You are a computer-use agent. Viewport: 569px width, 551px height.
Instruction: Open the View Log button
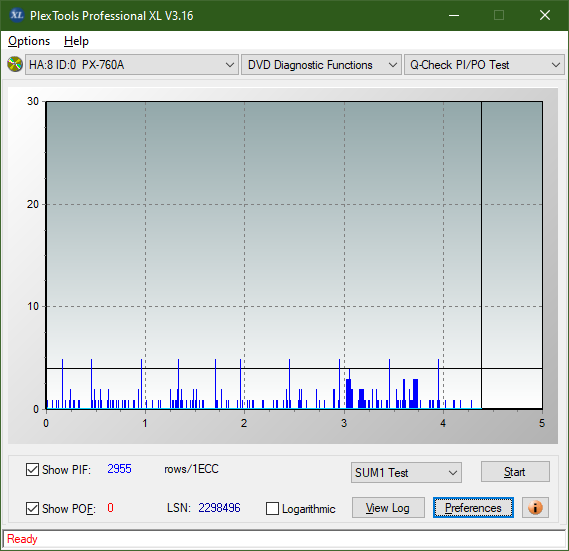point(388,507)
